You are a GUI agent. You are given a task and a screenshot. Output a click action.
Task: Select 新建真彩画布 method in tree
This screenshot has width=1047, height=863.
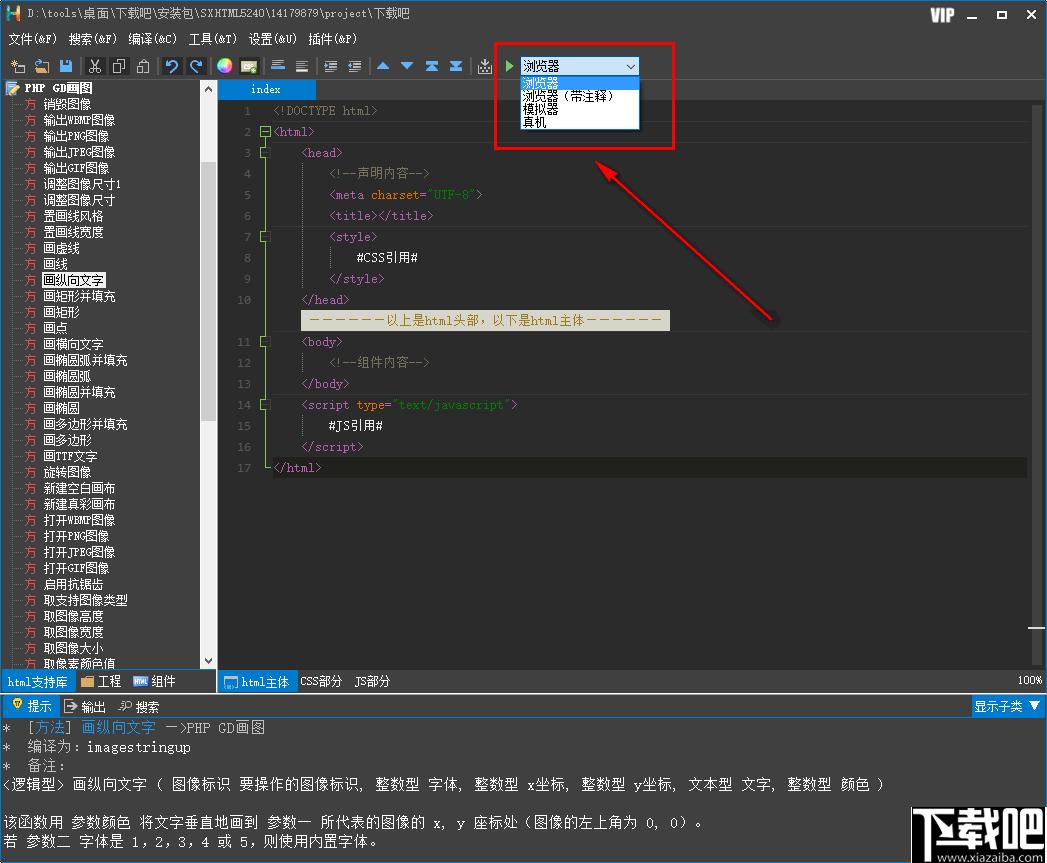79,504
